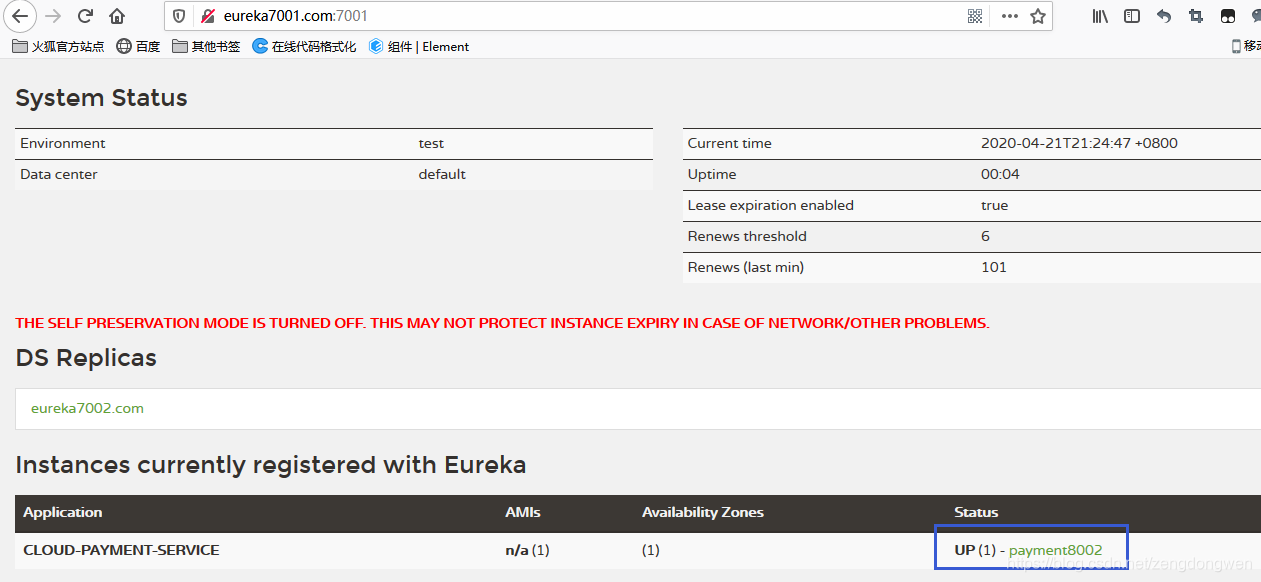Image resolution: width=1261 pixels, height=582 pixels.
Task: Open the Tampermonkey extension icon
Action: coord(1228,16)
